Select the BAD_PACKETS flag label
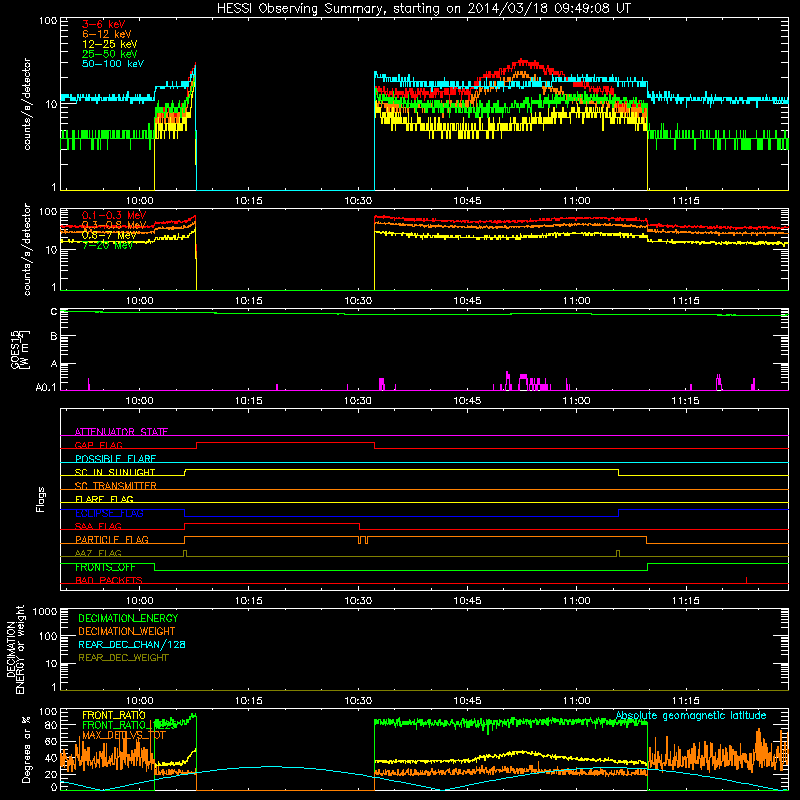The image size is (800, 800). point(109,580)
